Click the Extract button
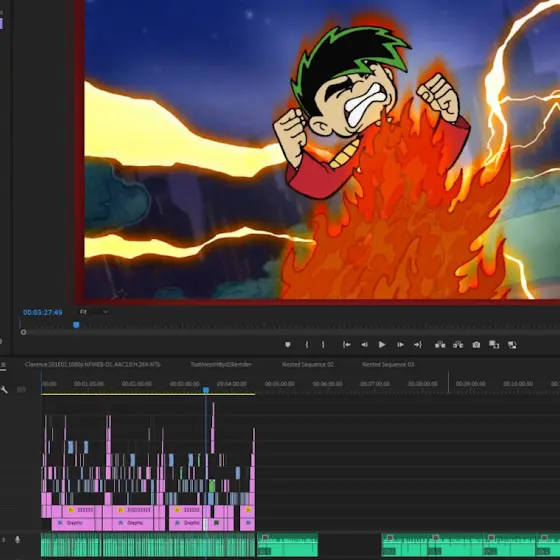560x560 pixels. pyautogui.click(x=458, y=345)
